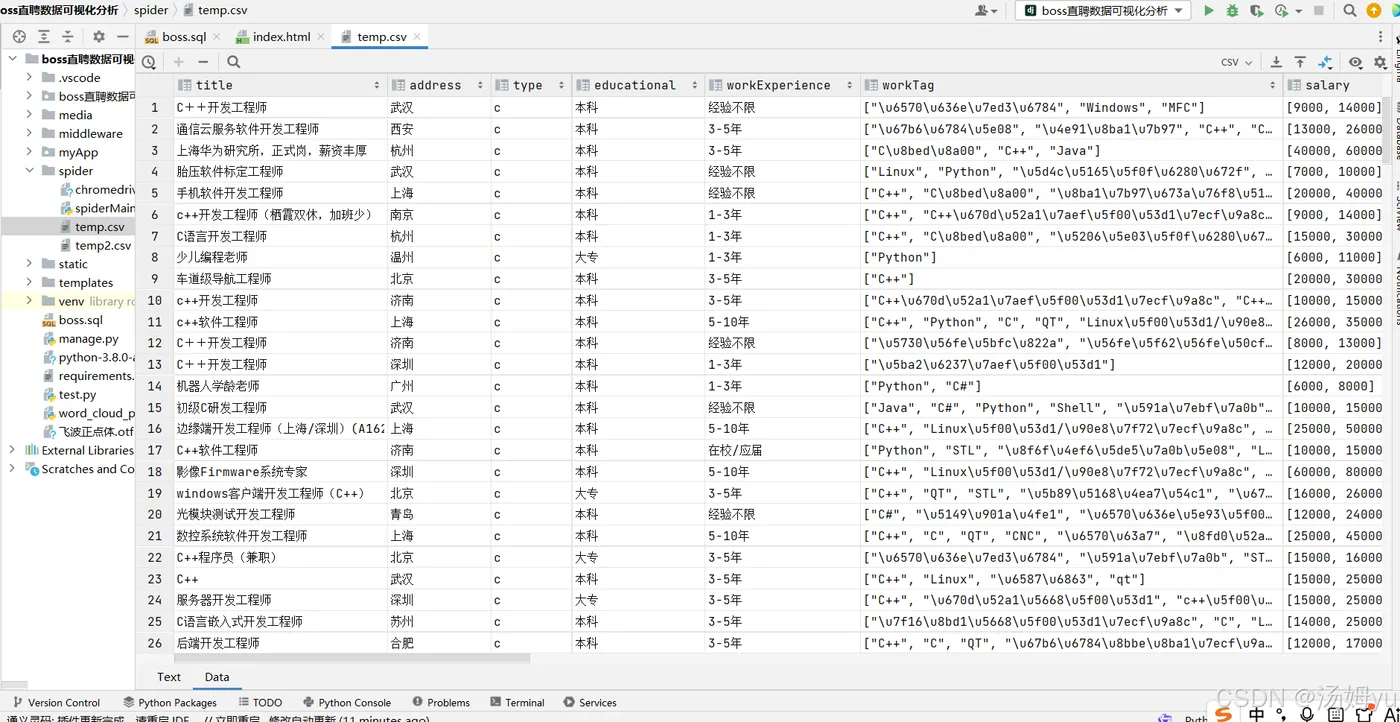Open Search Everywhere magnifier in top toolbar
The height and width of the screenshot is (722, 1400).
[x=1350, y=11]
